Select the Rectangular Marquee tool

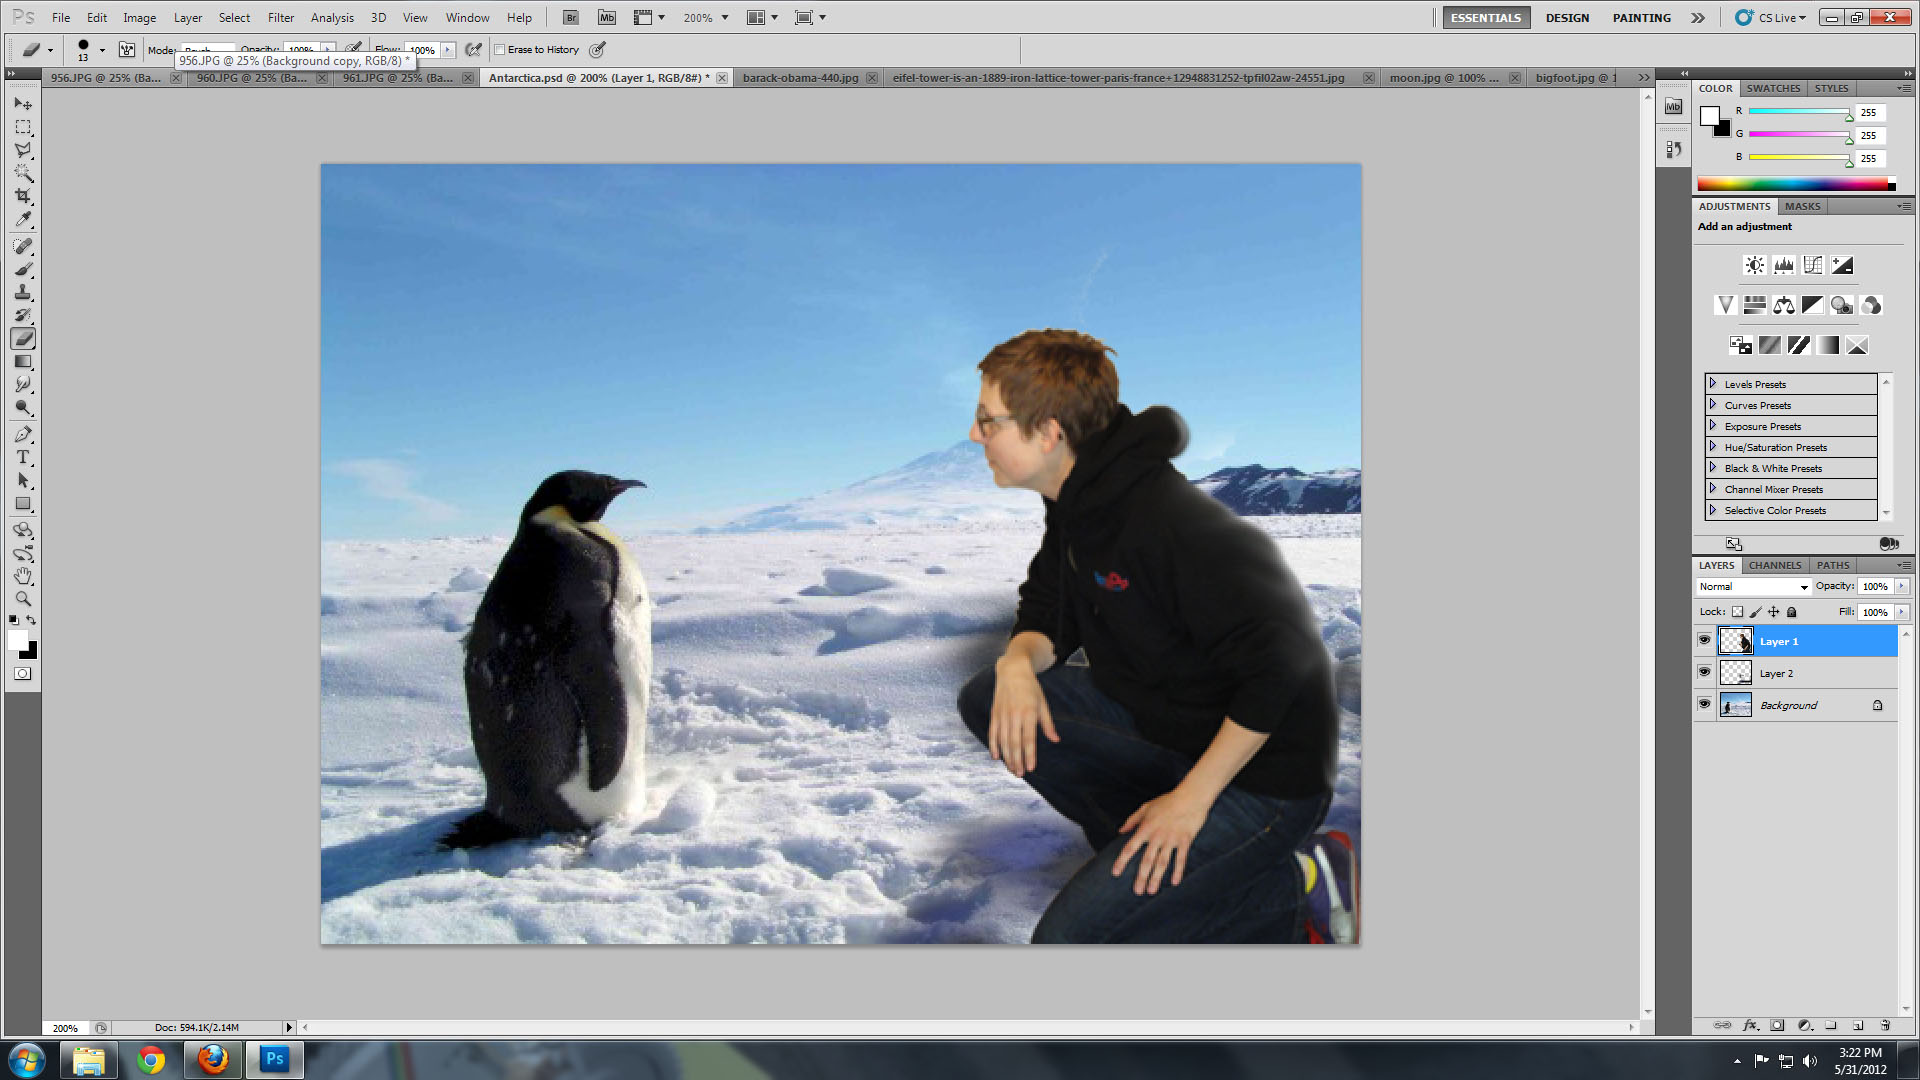pyautogui.click(x=23, y=127)
